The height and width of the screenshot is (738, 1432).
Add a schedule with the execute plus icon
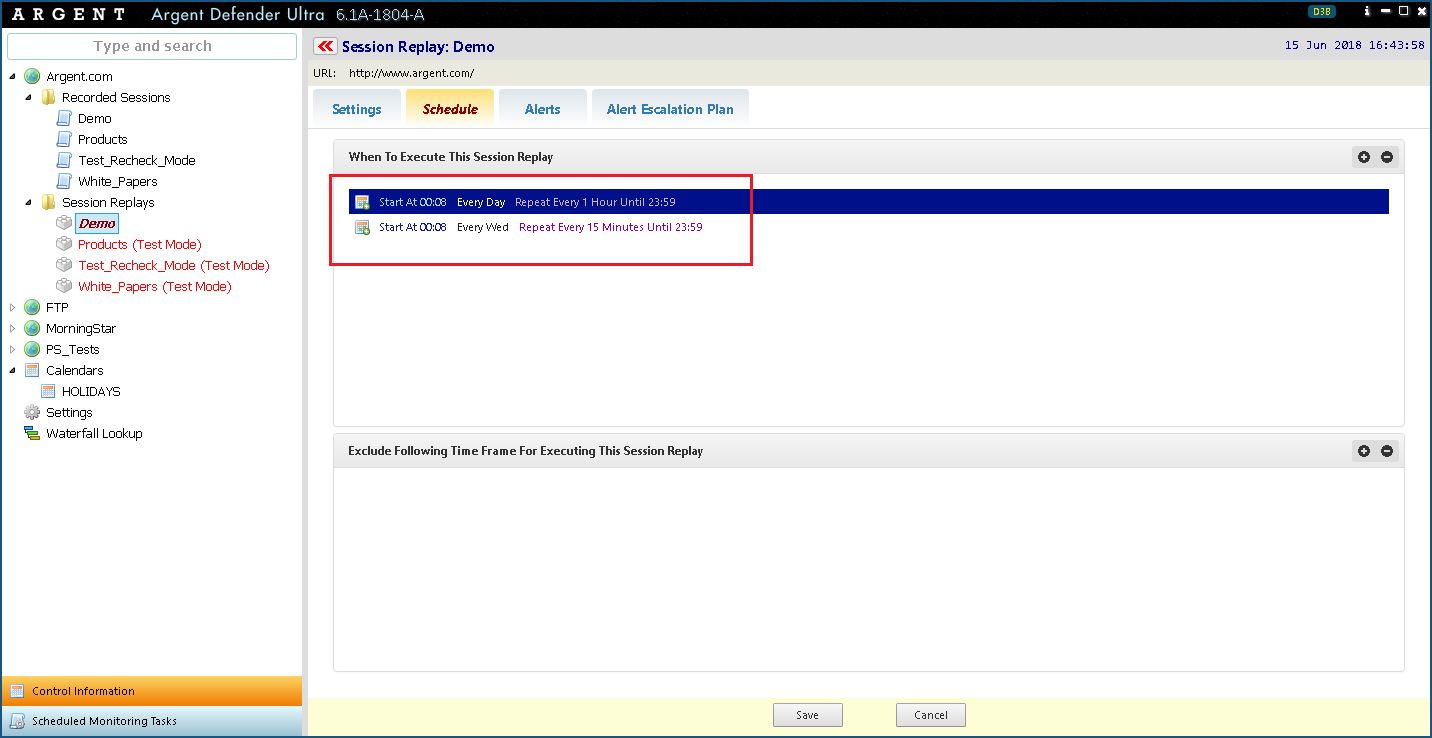1364,157
